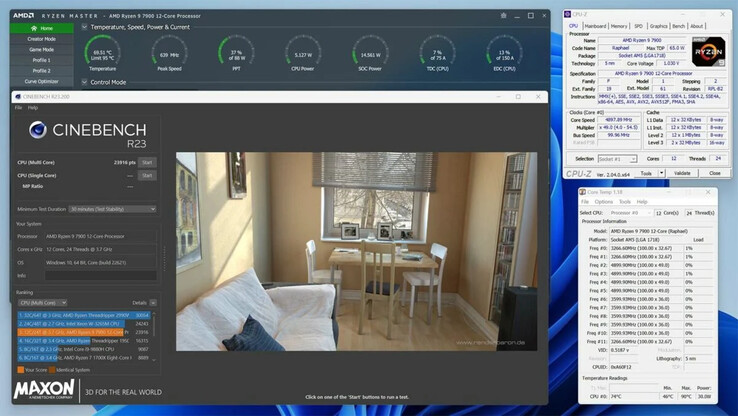The height and width of the screenshot is (416, 738).
Task: Click the Temperature gauge dial
Action: [x=102, y=53]
